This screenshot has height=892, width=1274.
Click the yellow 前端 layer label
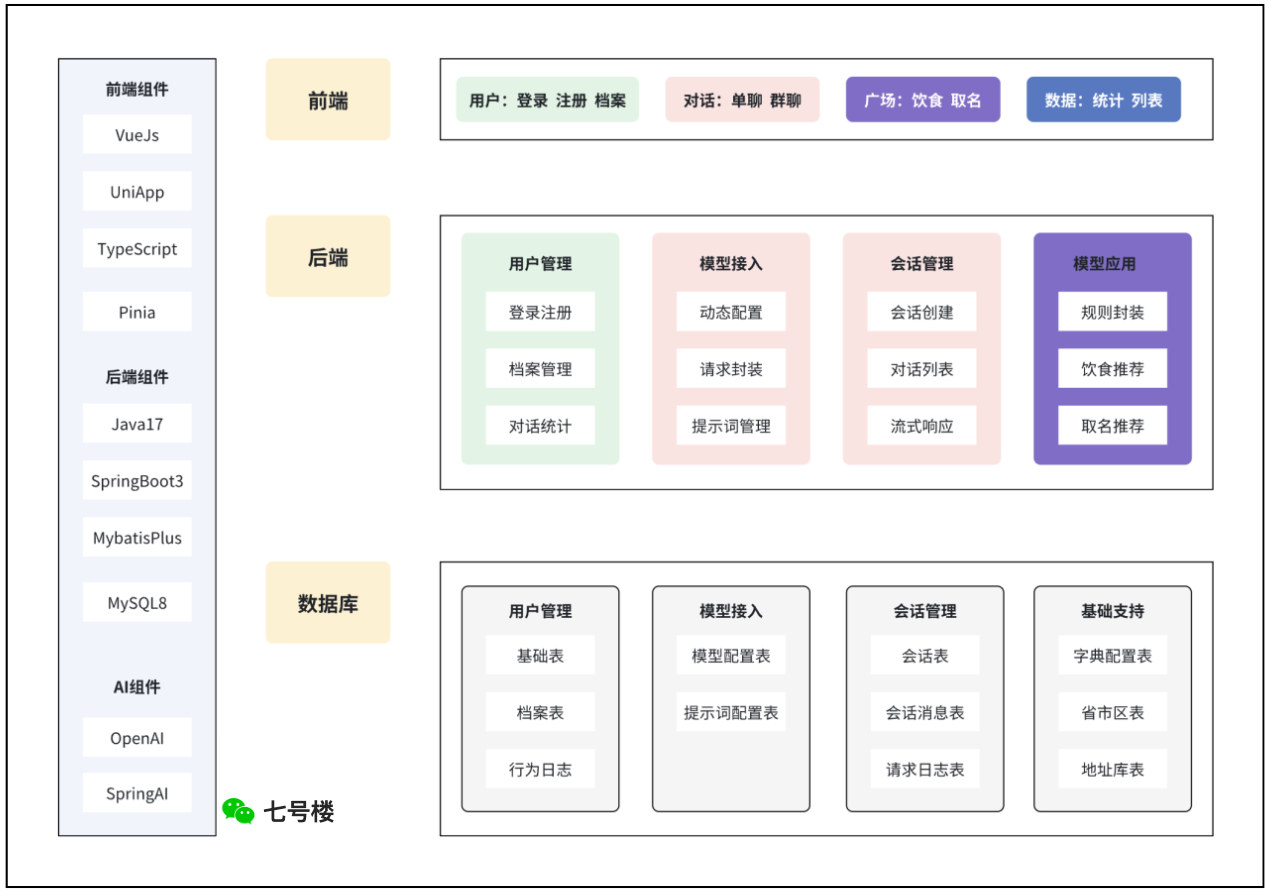click(x=328, y=100)
